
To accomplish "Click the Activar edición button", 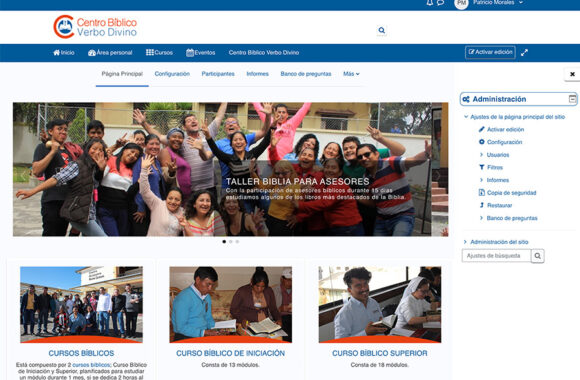I will click(490, 52).
